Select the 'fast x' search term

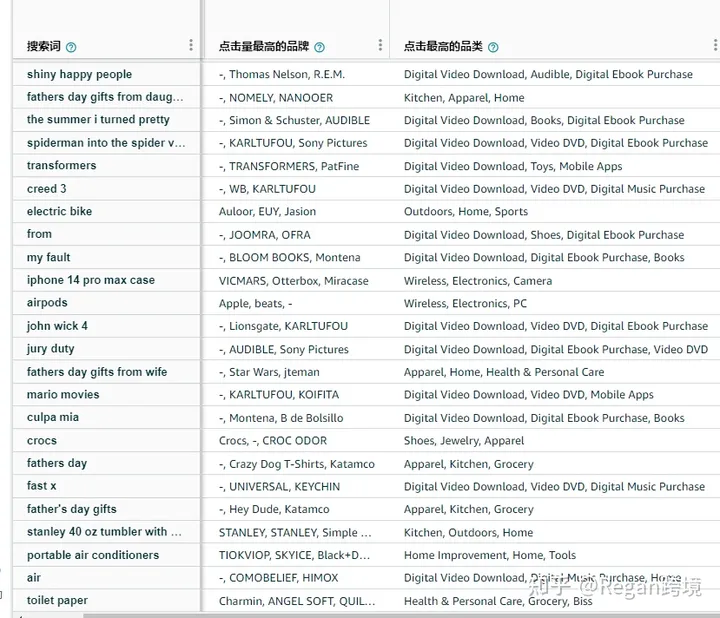point(41,486)
